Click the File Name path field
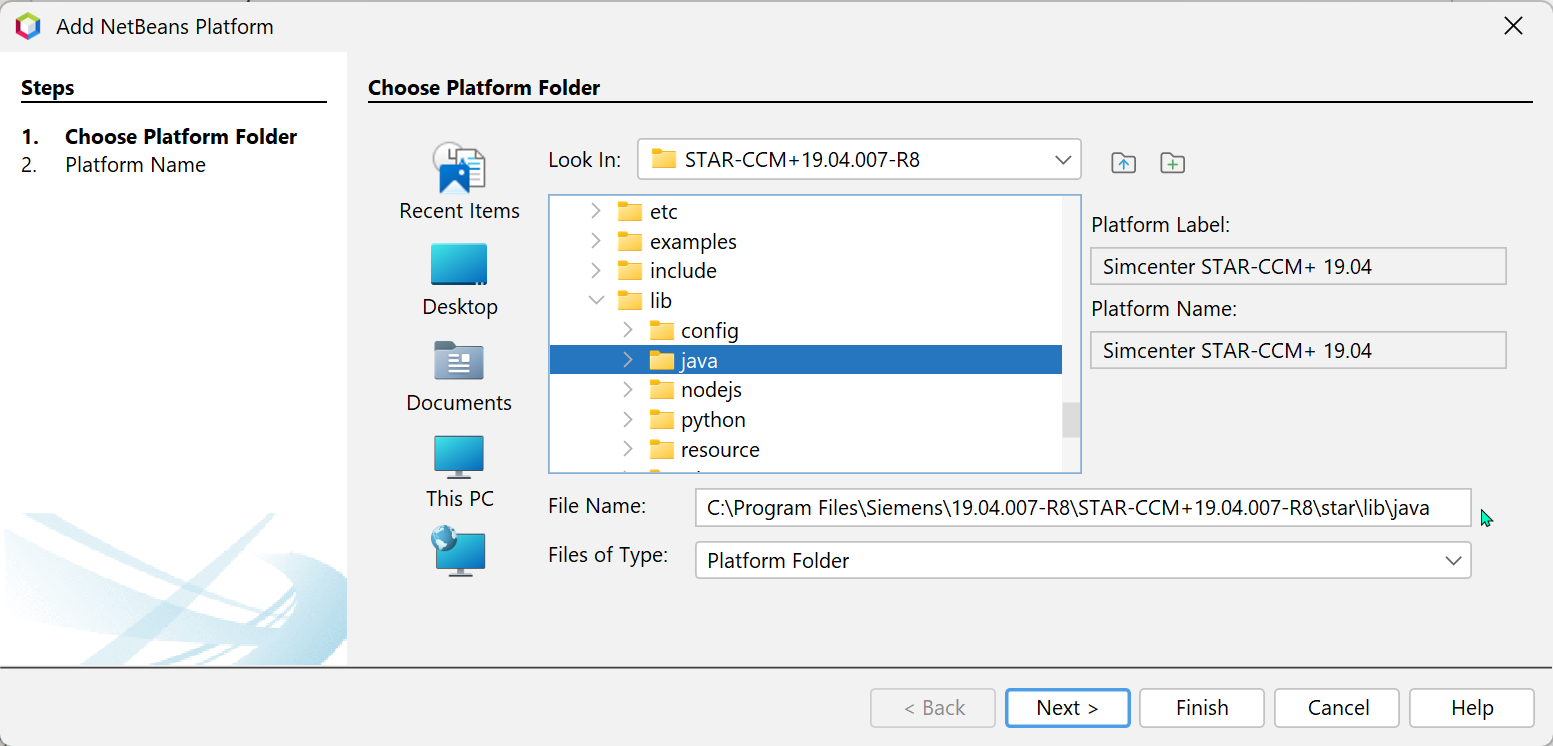The image size is (1553, 746). pyautogui.click(x=1083, y=508)
